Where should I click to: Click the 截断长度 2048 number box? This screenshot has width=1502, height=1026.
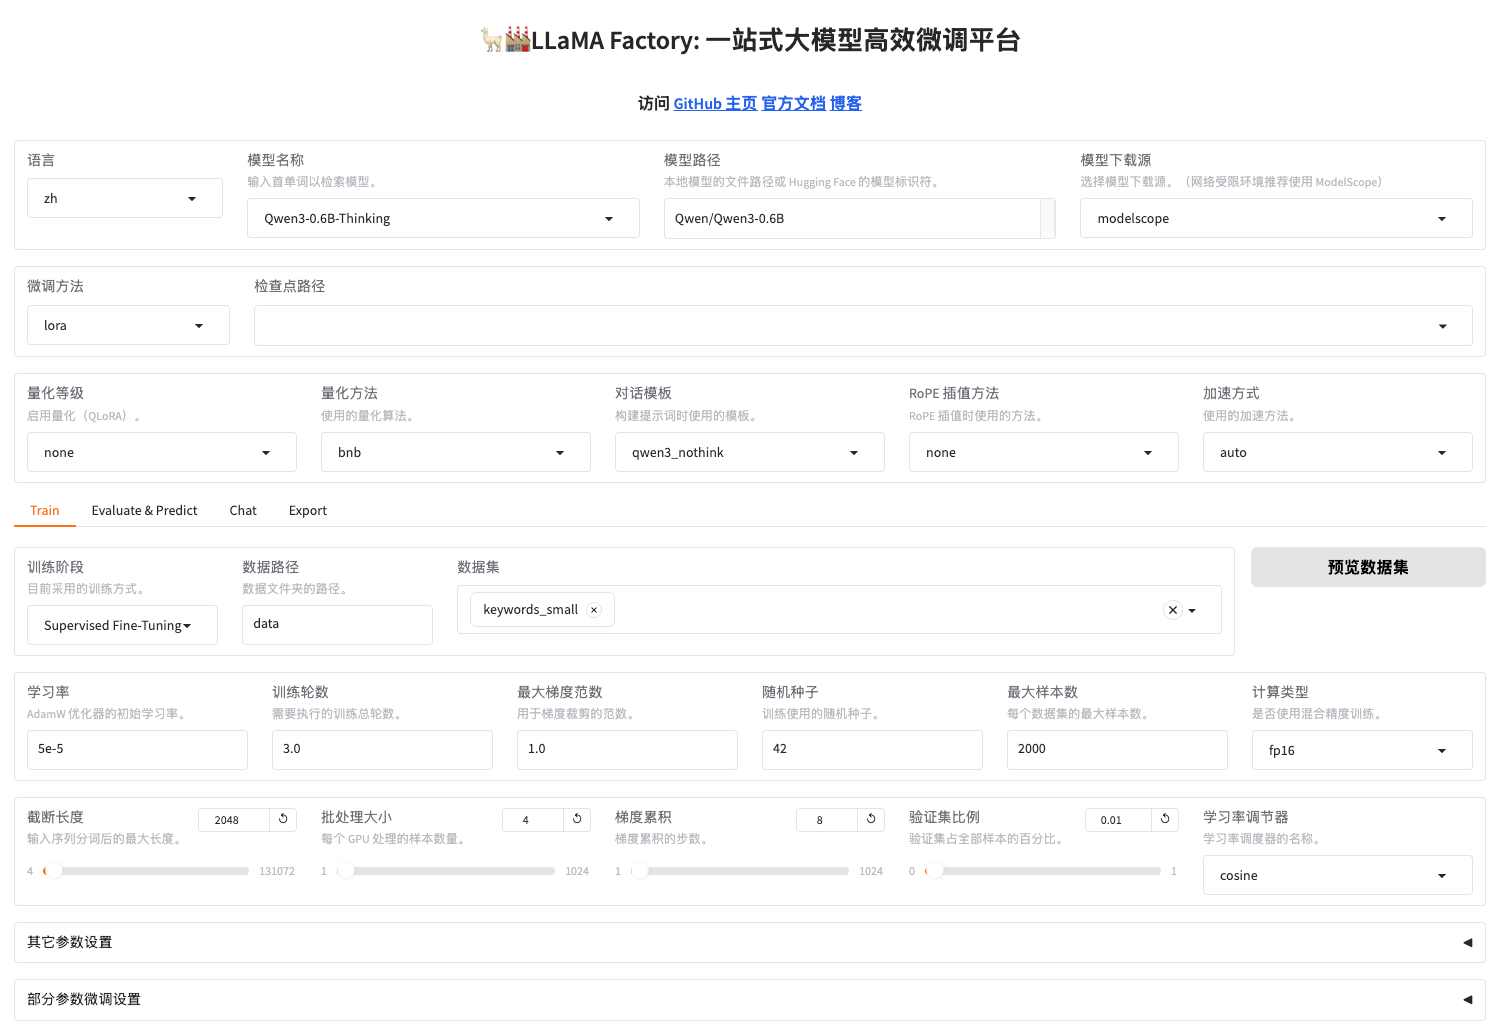click(234, 820)
